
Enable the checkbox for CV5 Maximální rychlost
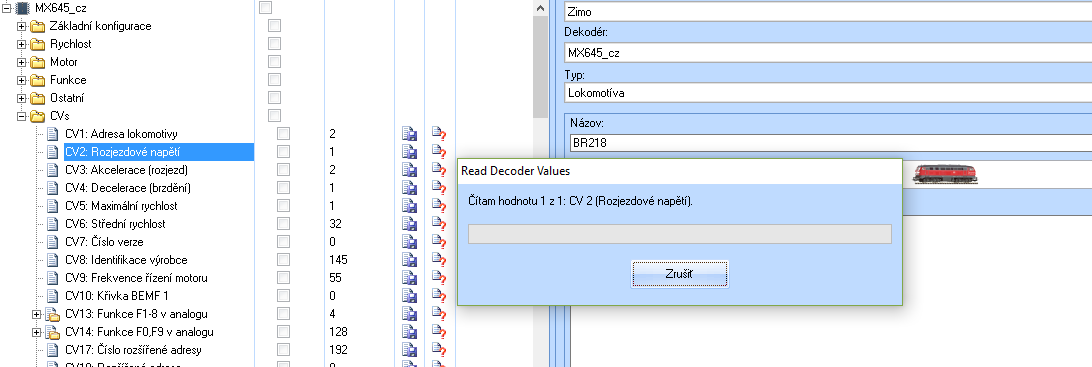tap(283, 206)
